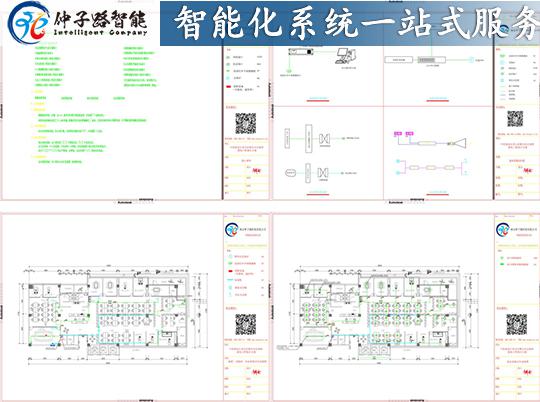Image resolution: width=540 pixels, height=402 pixels.
Task: Click the red stamp mark in the top-left title block
Action: pos(257,170)
